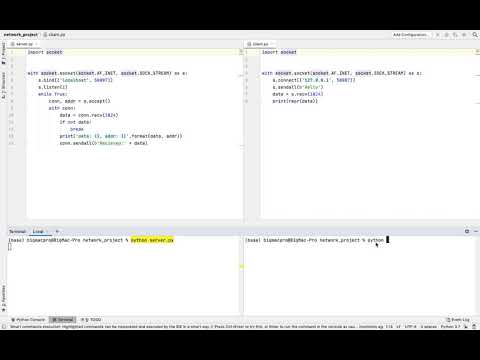
Task: Click the lock read-only icon in status bar
Action: pyautogui.click(x=467, y=327)
